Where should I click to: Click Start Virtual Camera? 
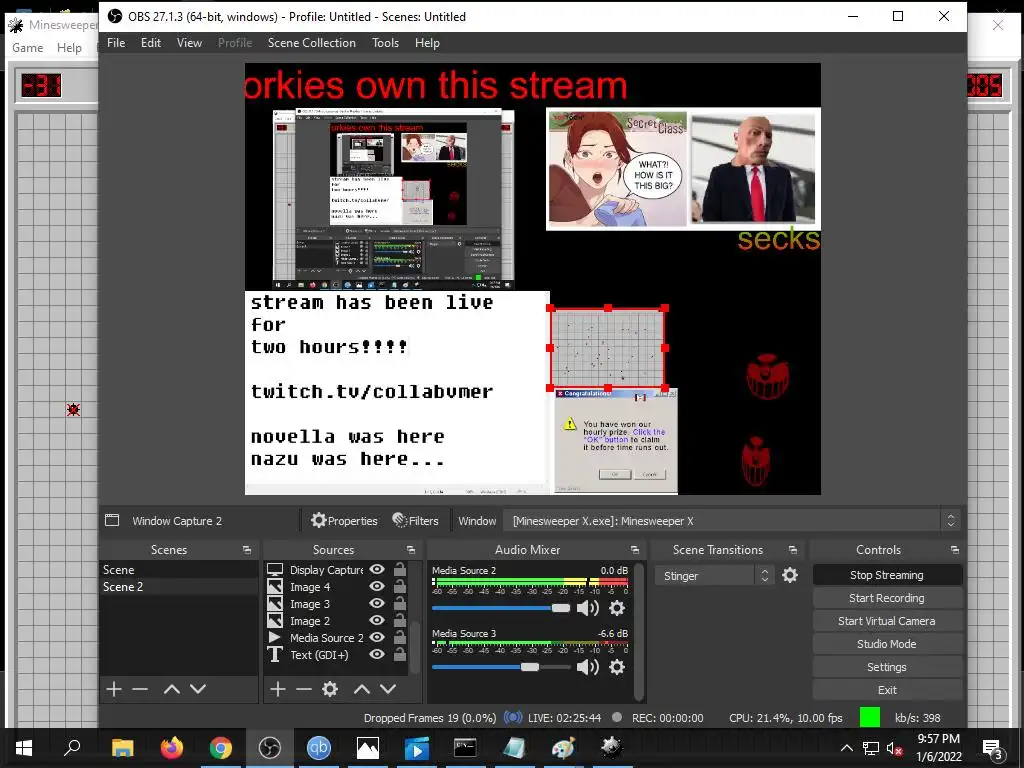pyautogui.click(x=888, y=621)
